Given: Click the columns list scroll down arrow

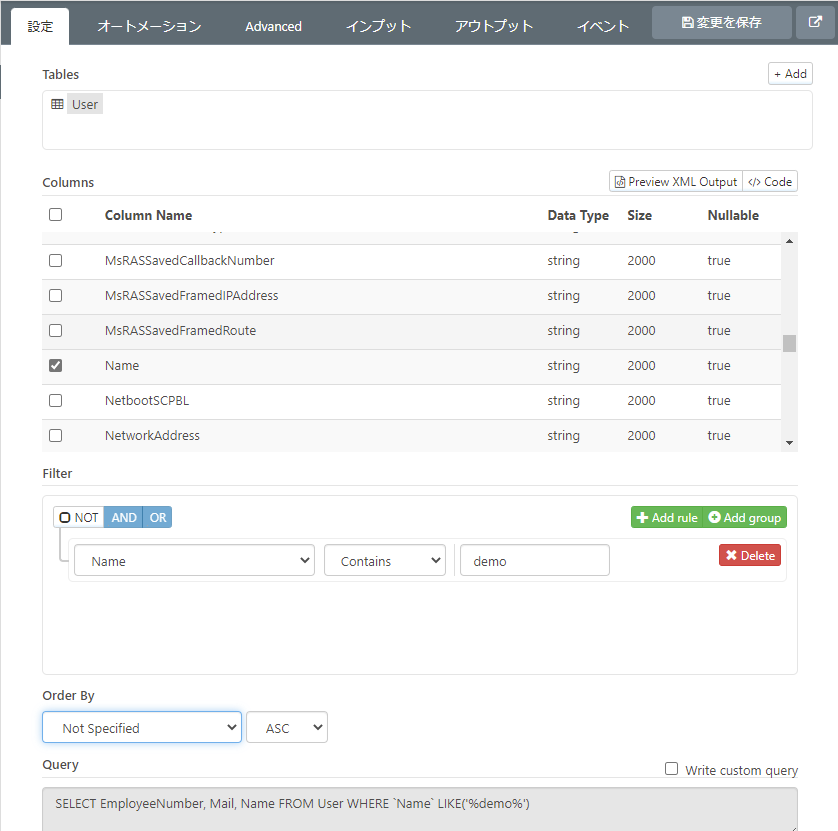Looking at the screenshot, I should coord(789,443).
